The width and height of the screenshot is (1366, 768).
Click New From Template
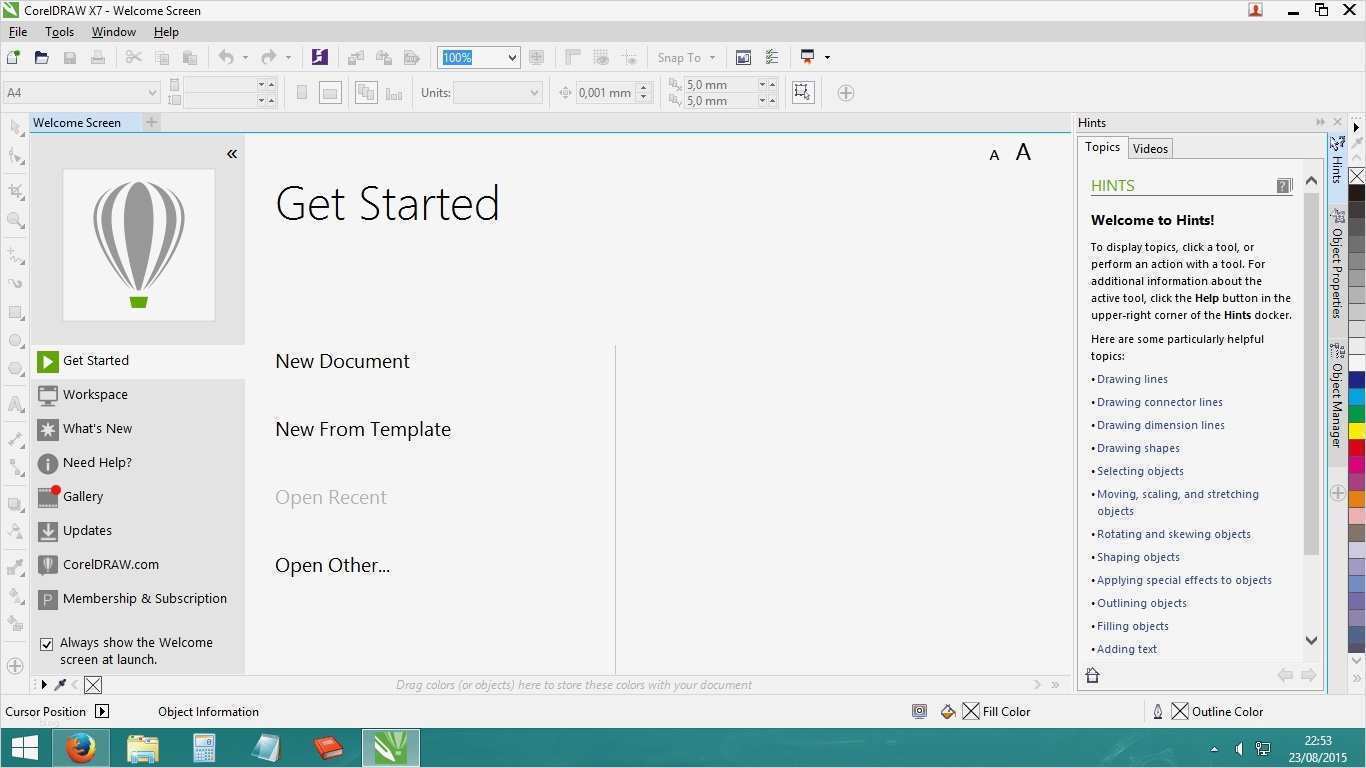pos(363,430)
